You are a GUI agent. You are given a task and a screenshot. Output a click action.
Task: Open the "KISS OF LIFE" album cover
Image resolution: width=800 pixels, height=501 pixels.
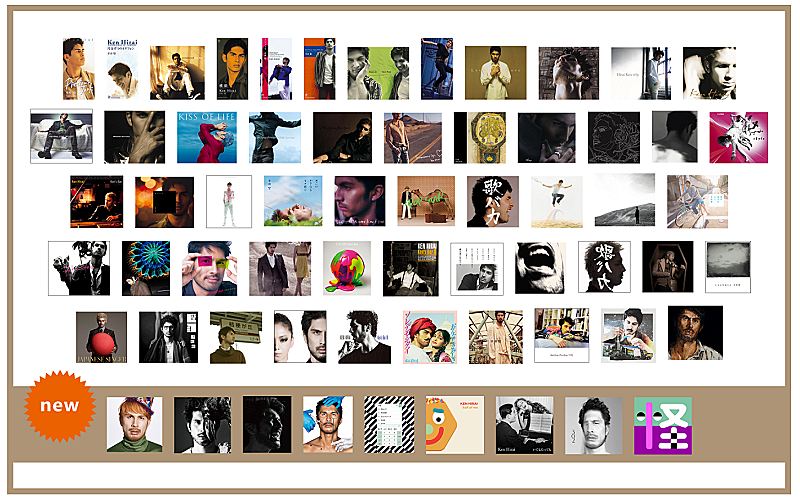click(207, 137)
